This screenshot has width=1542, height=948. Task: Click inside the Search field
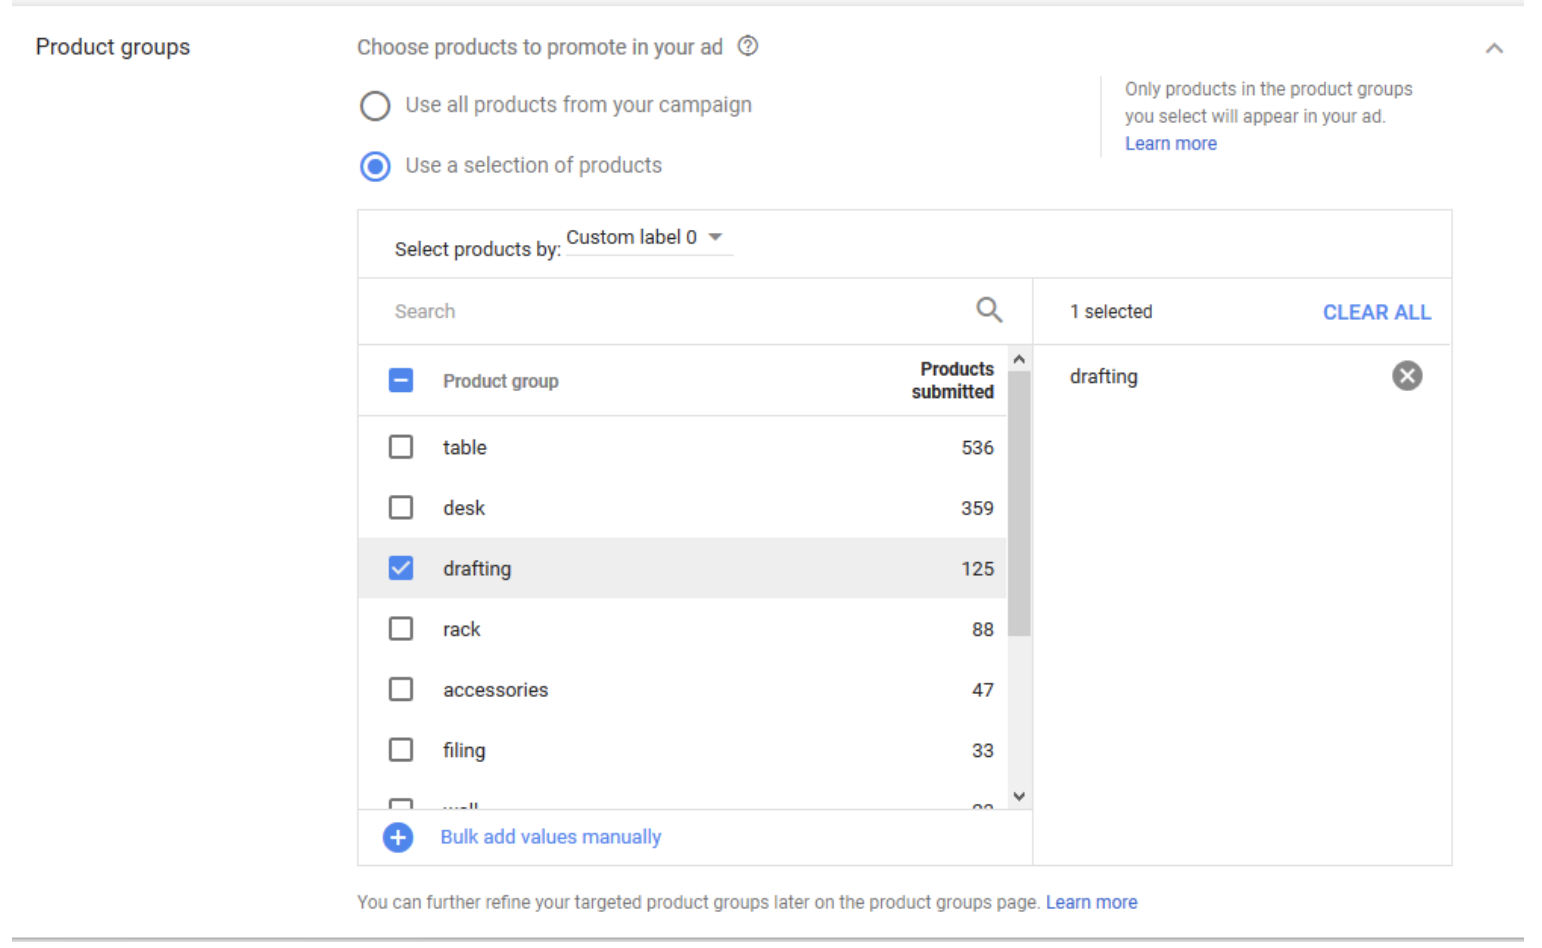click(x=600, y=310)
